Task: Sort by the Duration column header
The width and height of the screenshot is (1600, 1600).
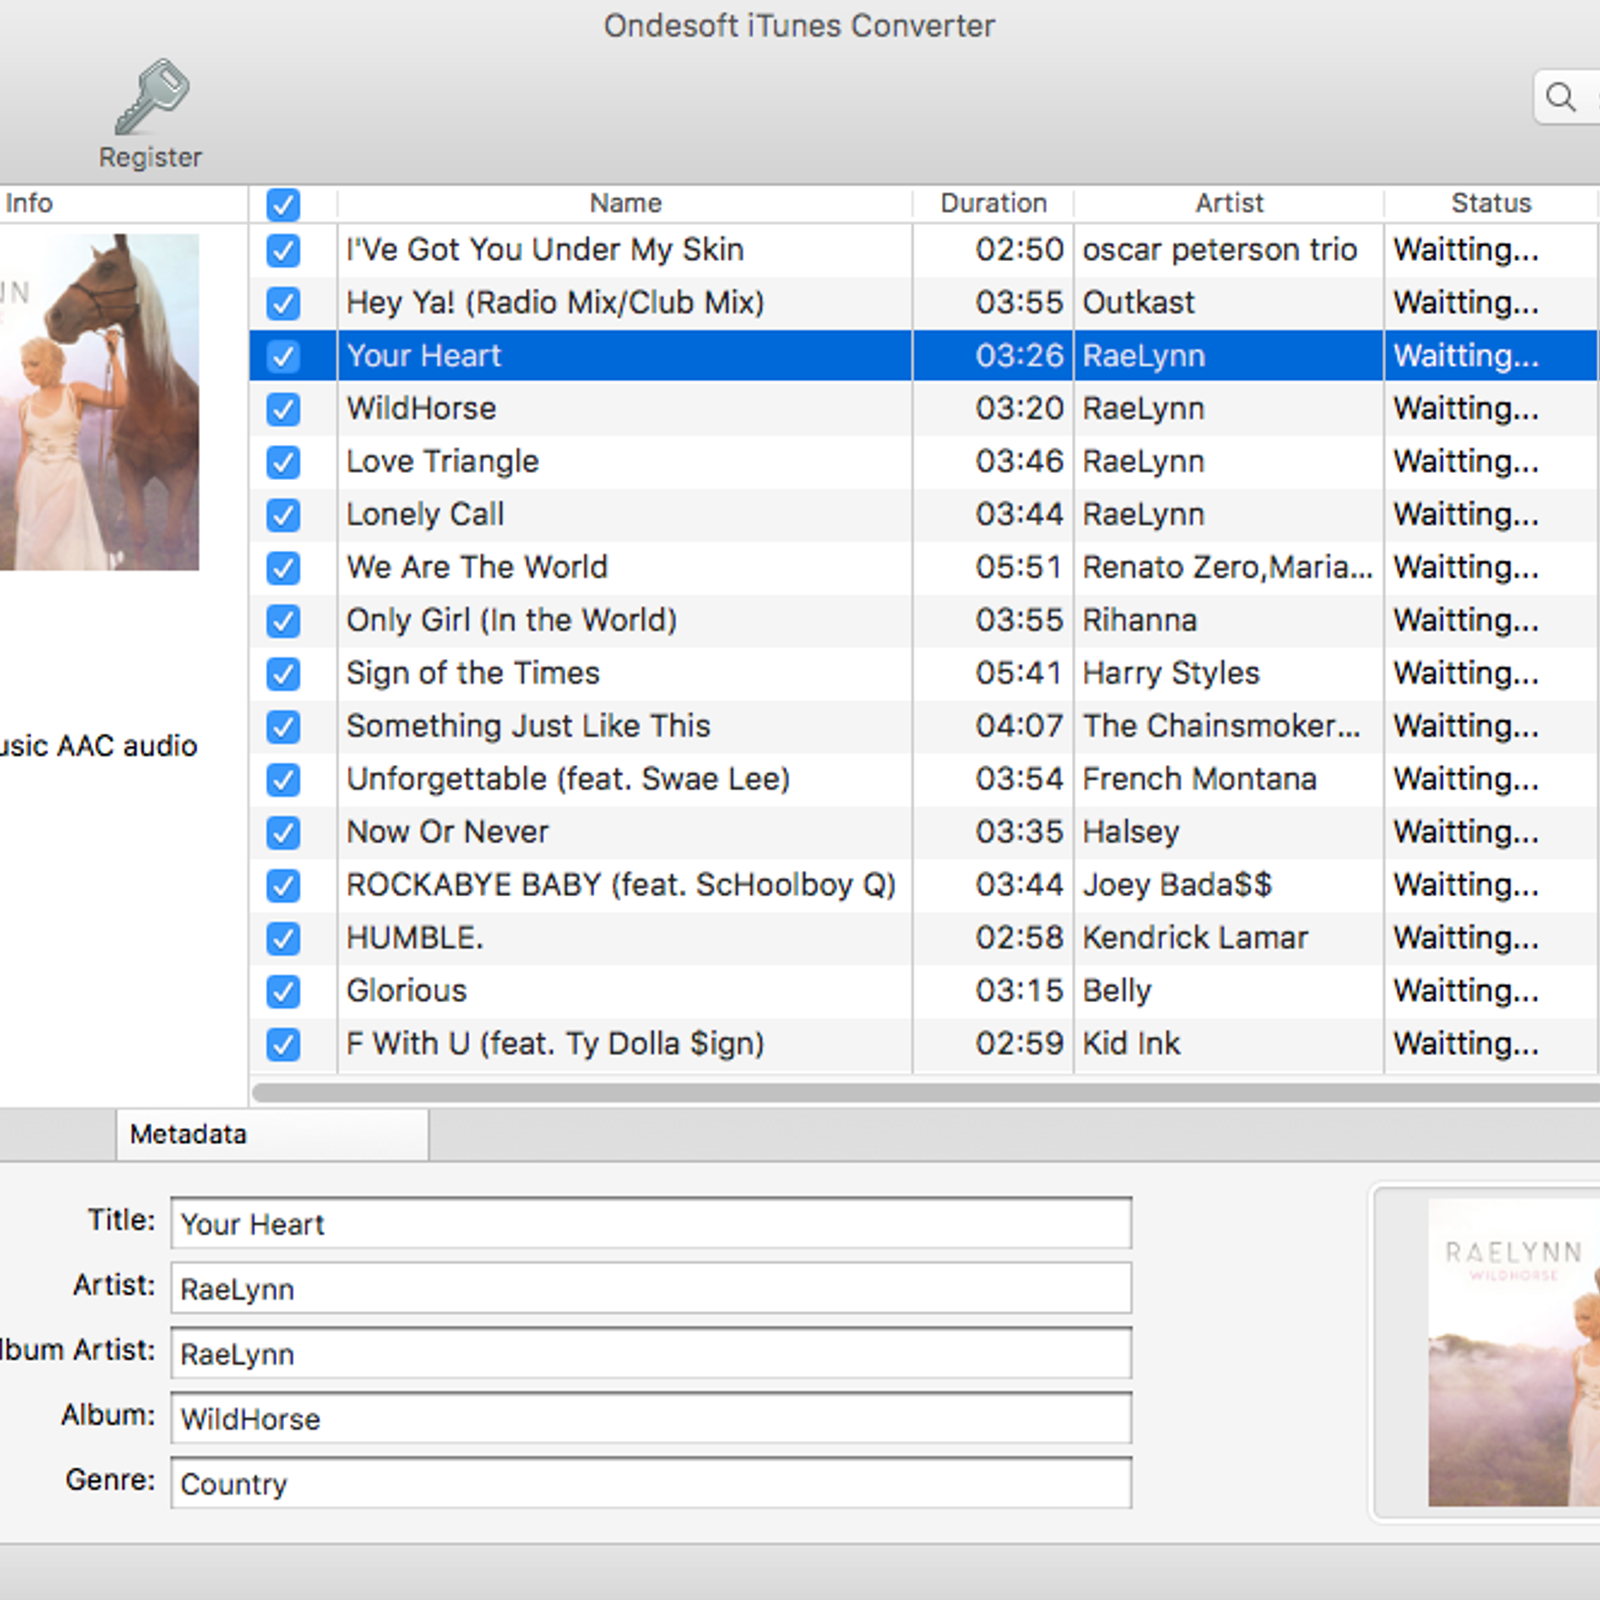Action: (x=993, y=203)
